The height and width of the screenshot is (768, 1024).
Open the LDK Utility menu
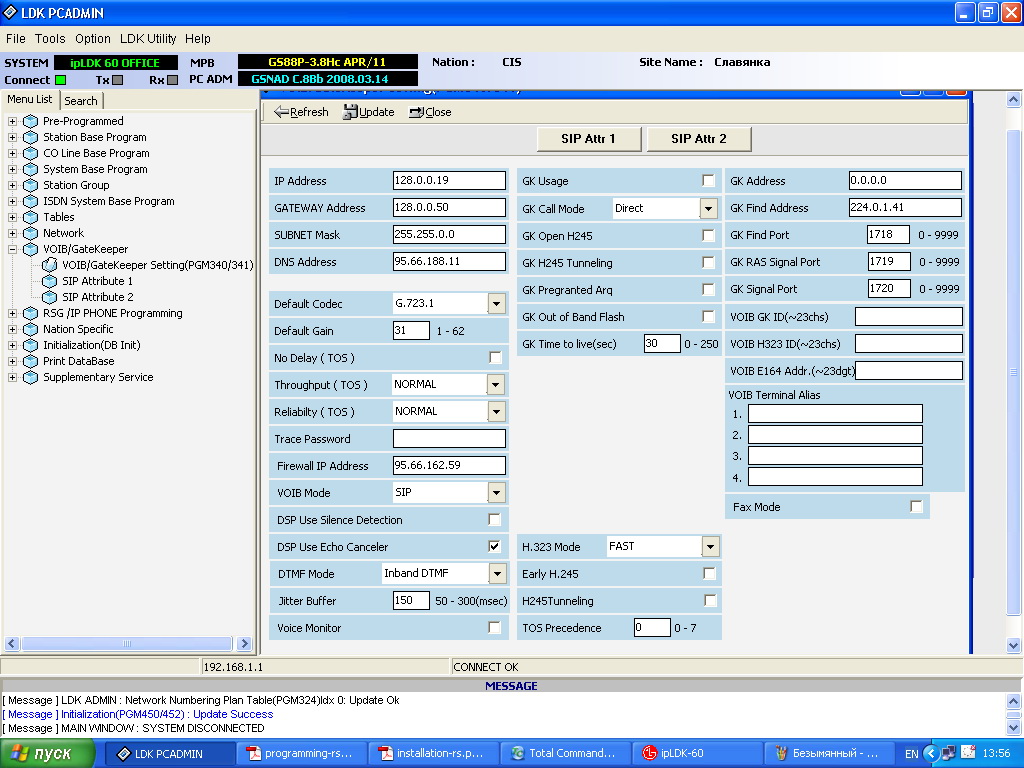(x=148, y=39)
